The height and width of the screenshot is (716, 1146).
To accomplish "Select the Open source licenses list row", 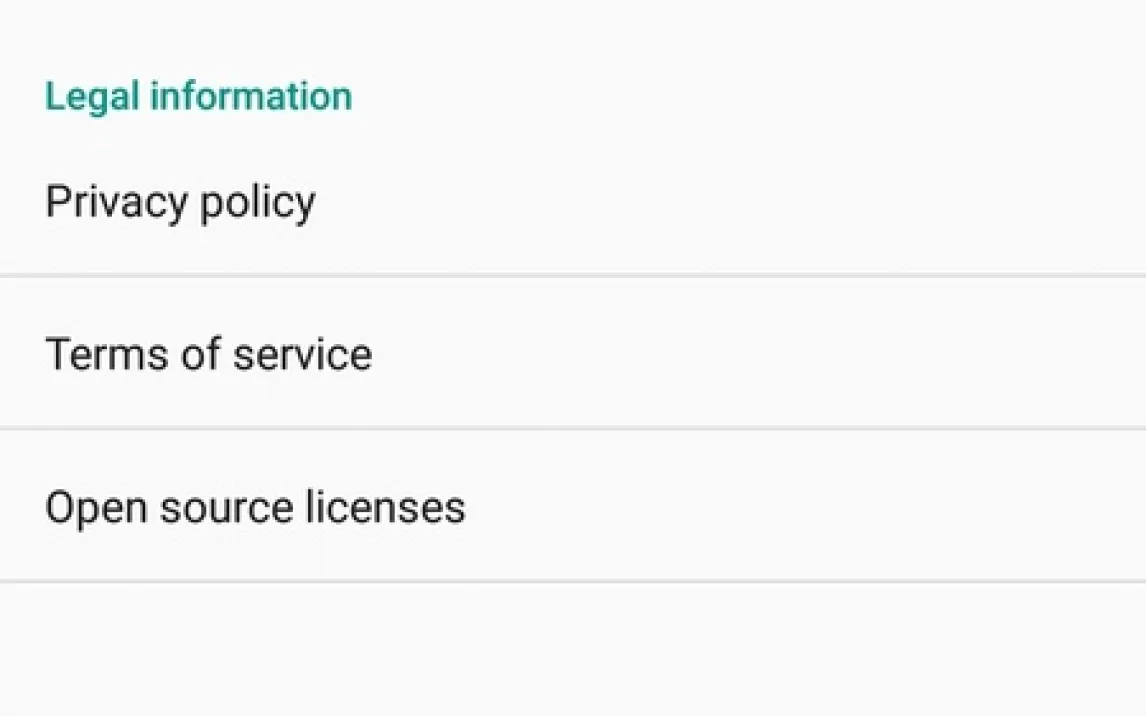I will pos(573,507).
